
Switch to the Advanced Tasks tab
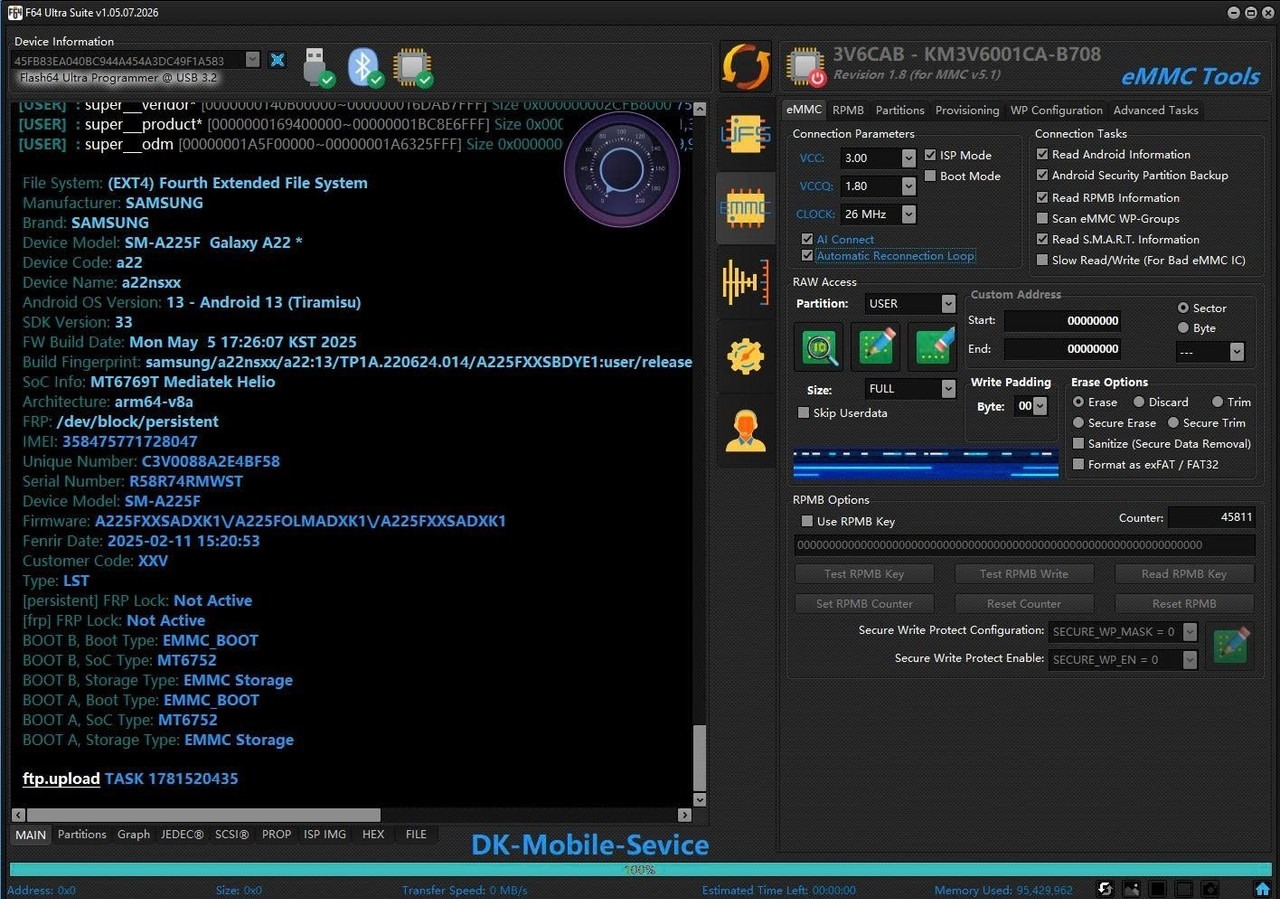(1155, 110)
